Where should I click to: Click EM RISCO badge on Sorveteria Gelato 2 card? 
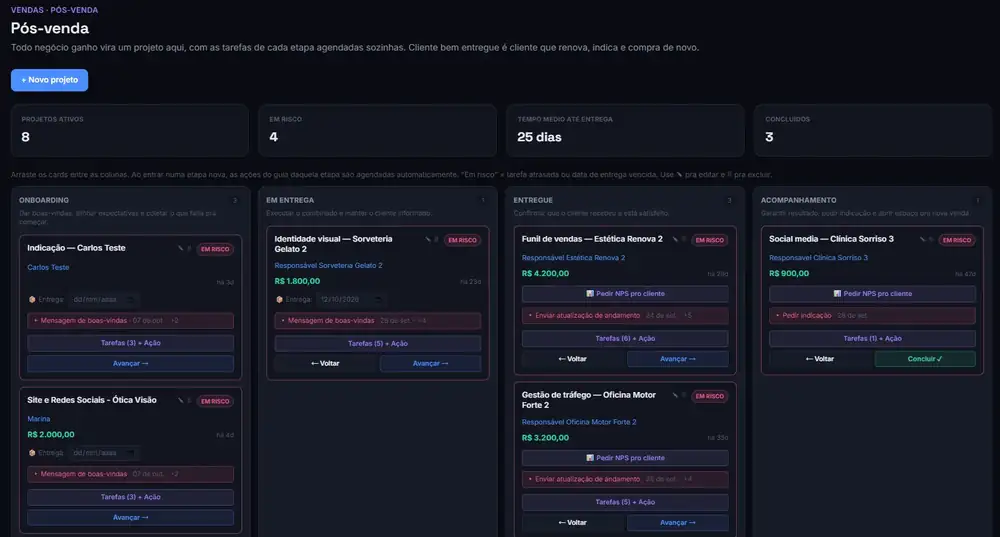pyautogui.click(x=462, y=240)
